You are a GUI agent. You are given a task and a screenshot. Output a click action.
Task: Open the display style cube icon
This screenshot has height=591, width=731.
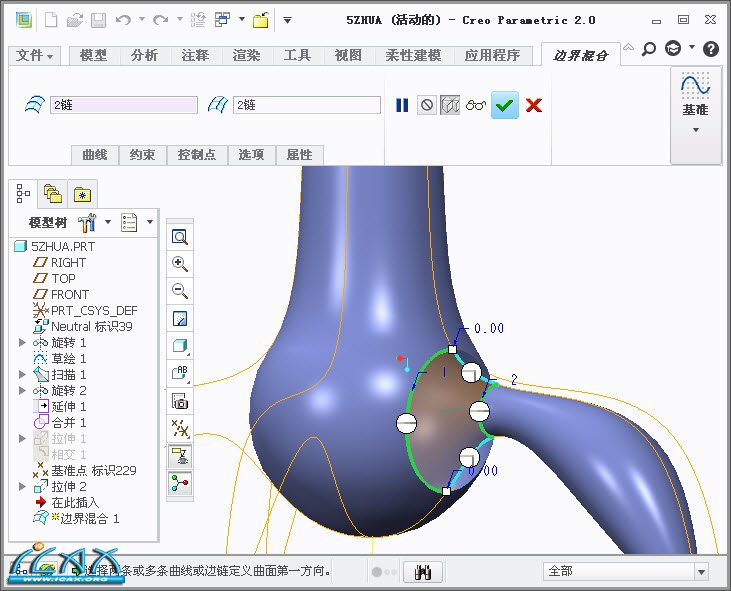[x=180, y=346]
